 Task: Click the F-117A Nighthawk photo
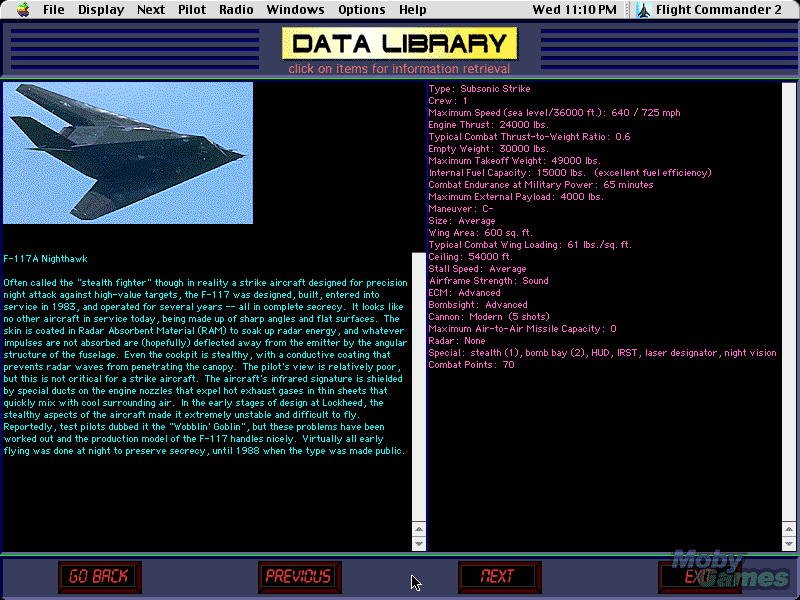tap(128, 153)
